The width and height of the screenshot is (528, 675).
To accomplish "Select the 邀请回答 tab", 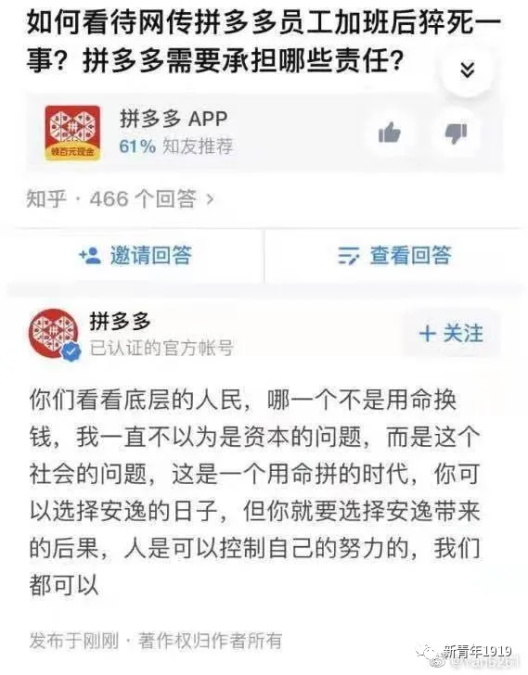I will (135, 256).
